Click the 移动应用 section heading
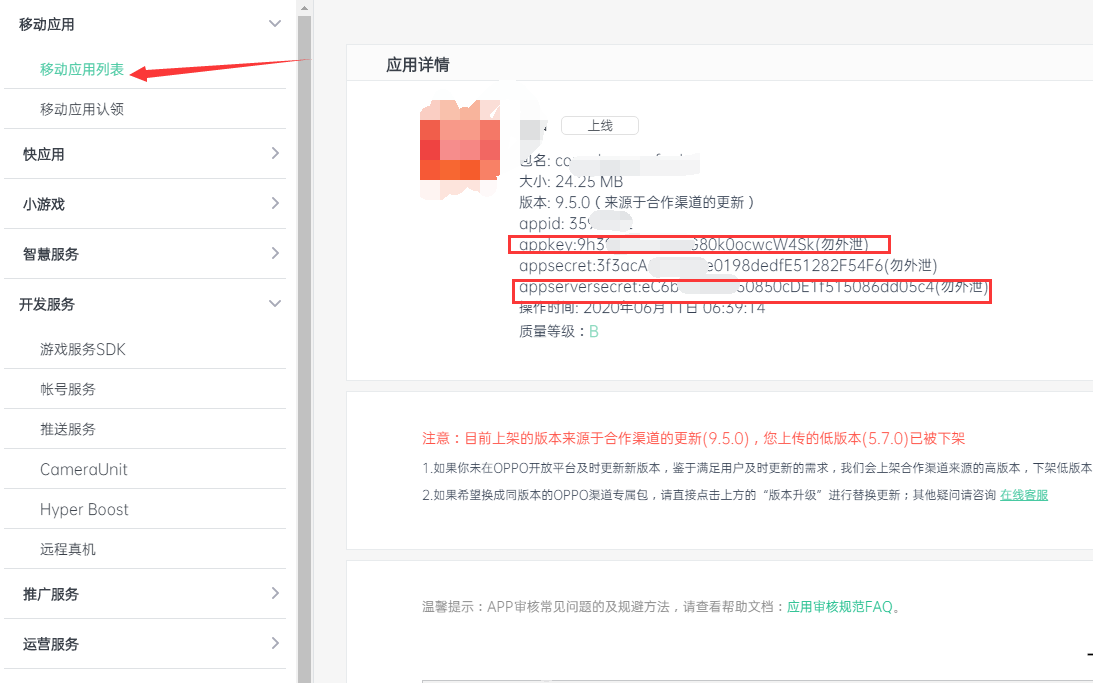1093x683 pixels. [47, 24]
